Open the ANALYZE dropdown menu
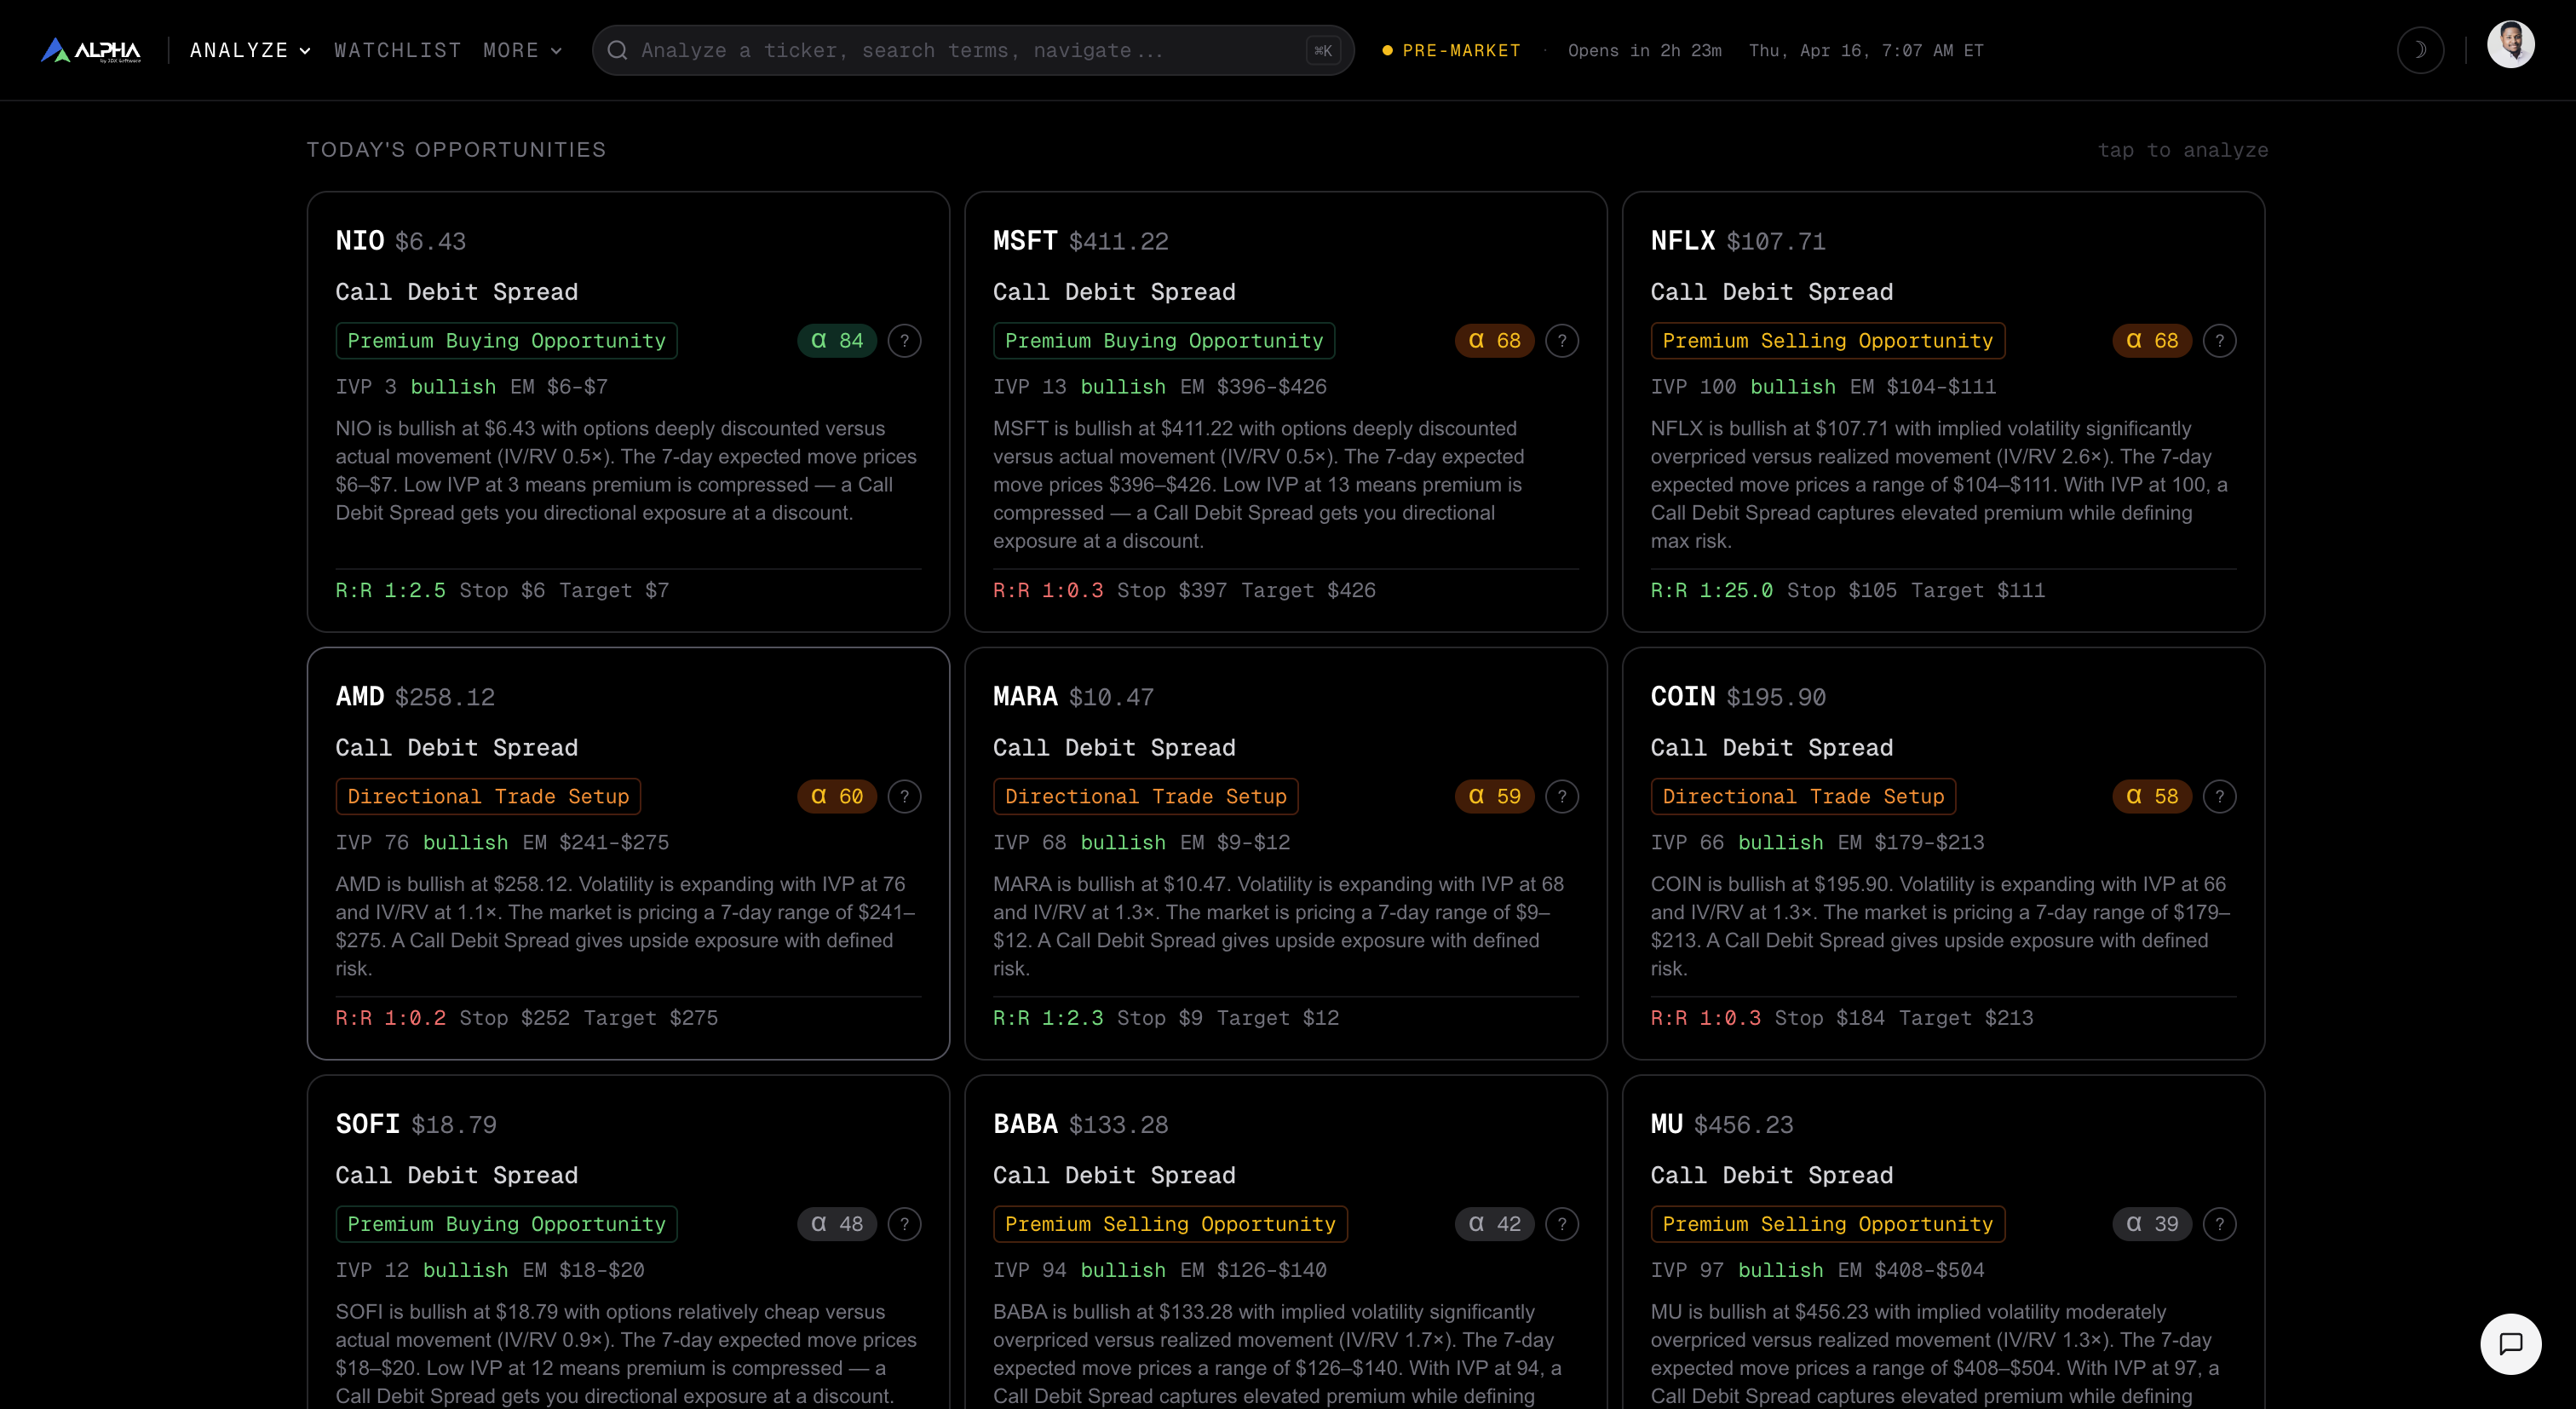Screen dimensions: 2576x1409 click(248, 50)
